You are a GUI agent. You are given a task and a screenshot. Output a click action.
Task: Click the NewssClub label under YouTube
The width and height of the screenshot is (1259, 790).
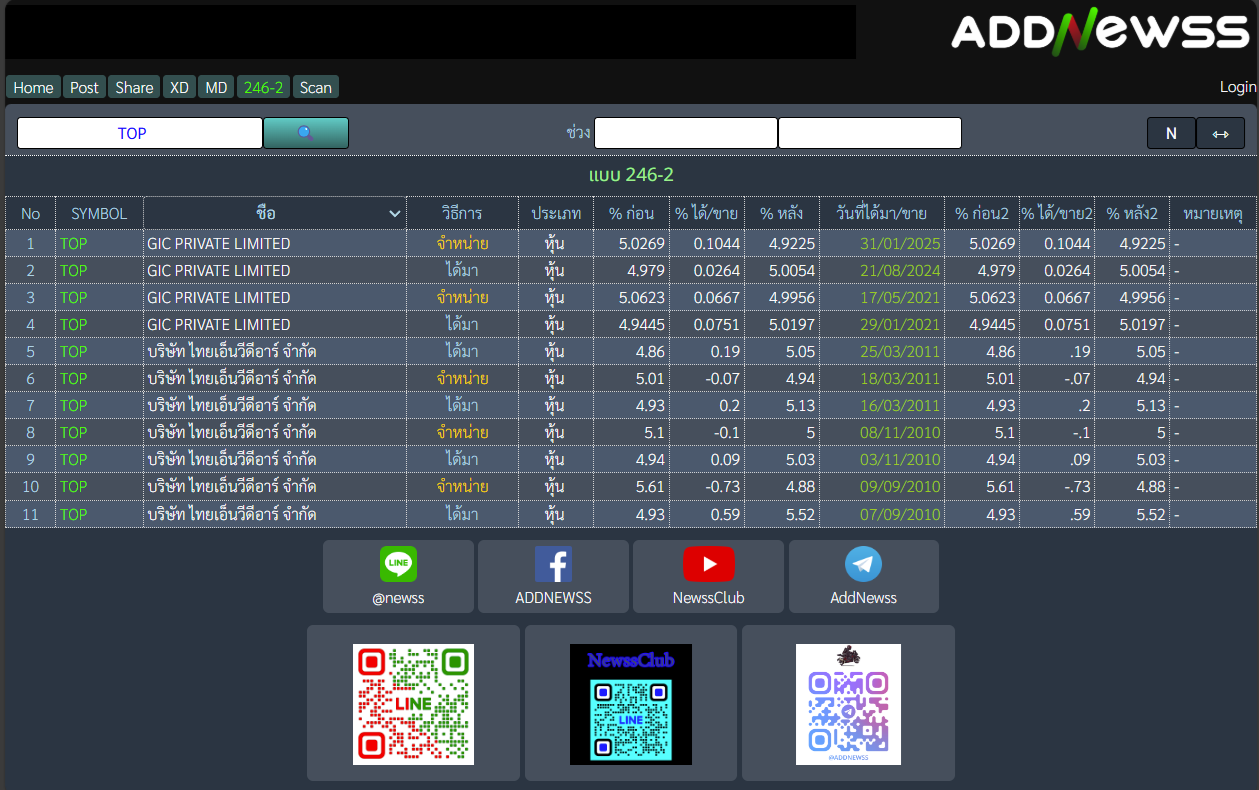pyautogui.click(x=709, y=598)
